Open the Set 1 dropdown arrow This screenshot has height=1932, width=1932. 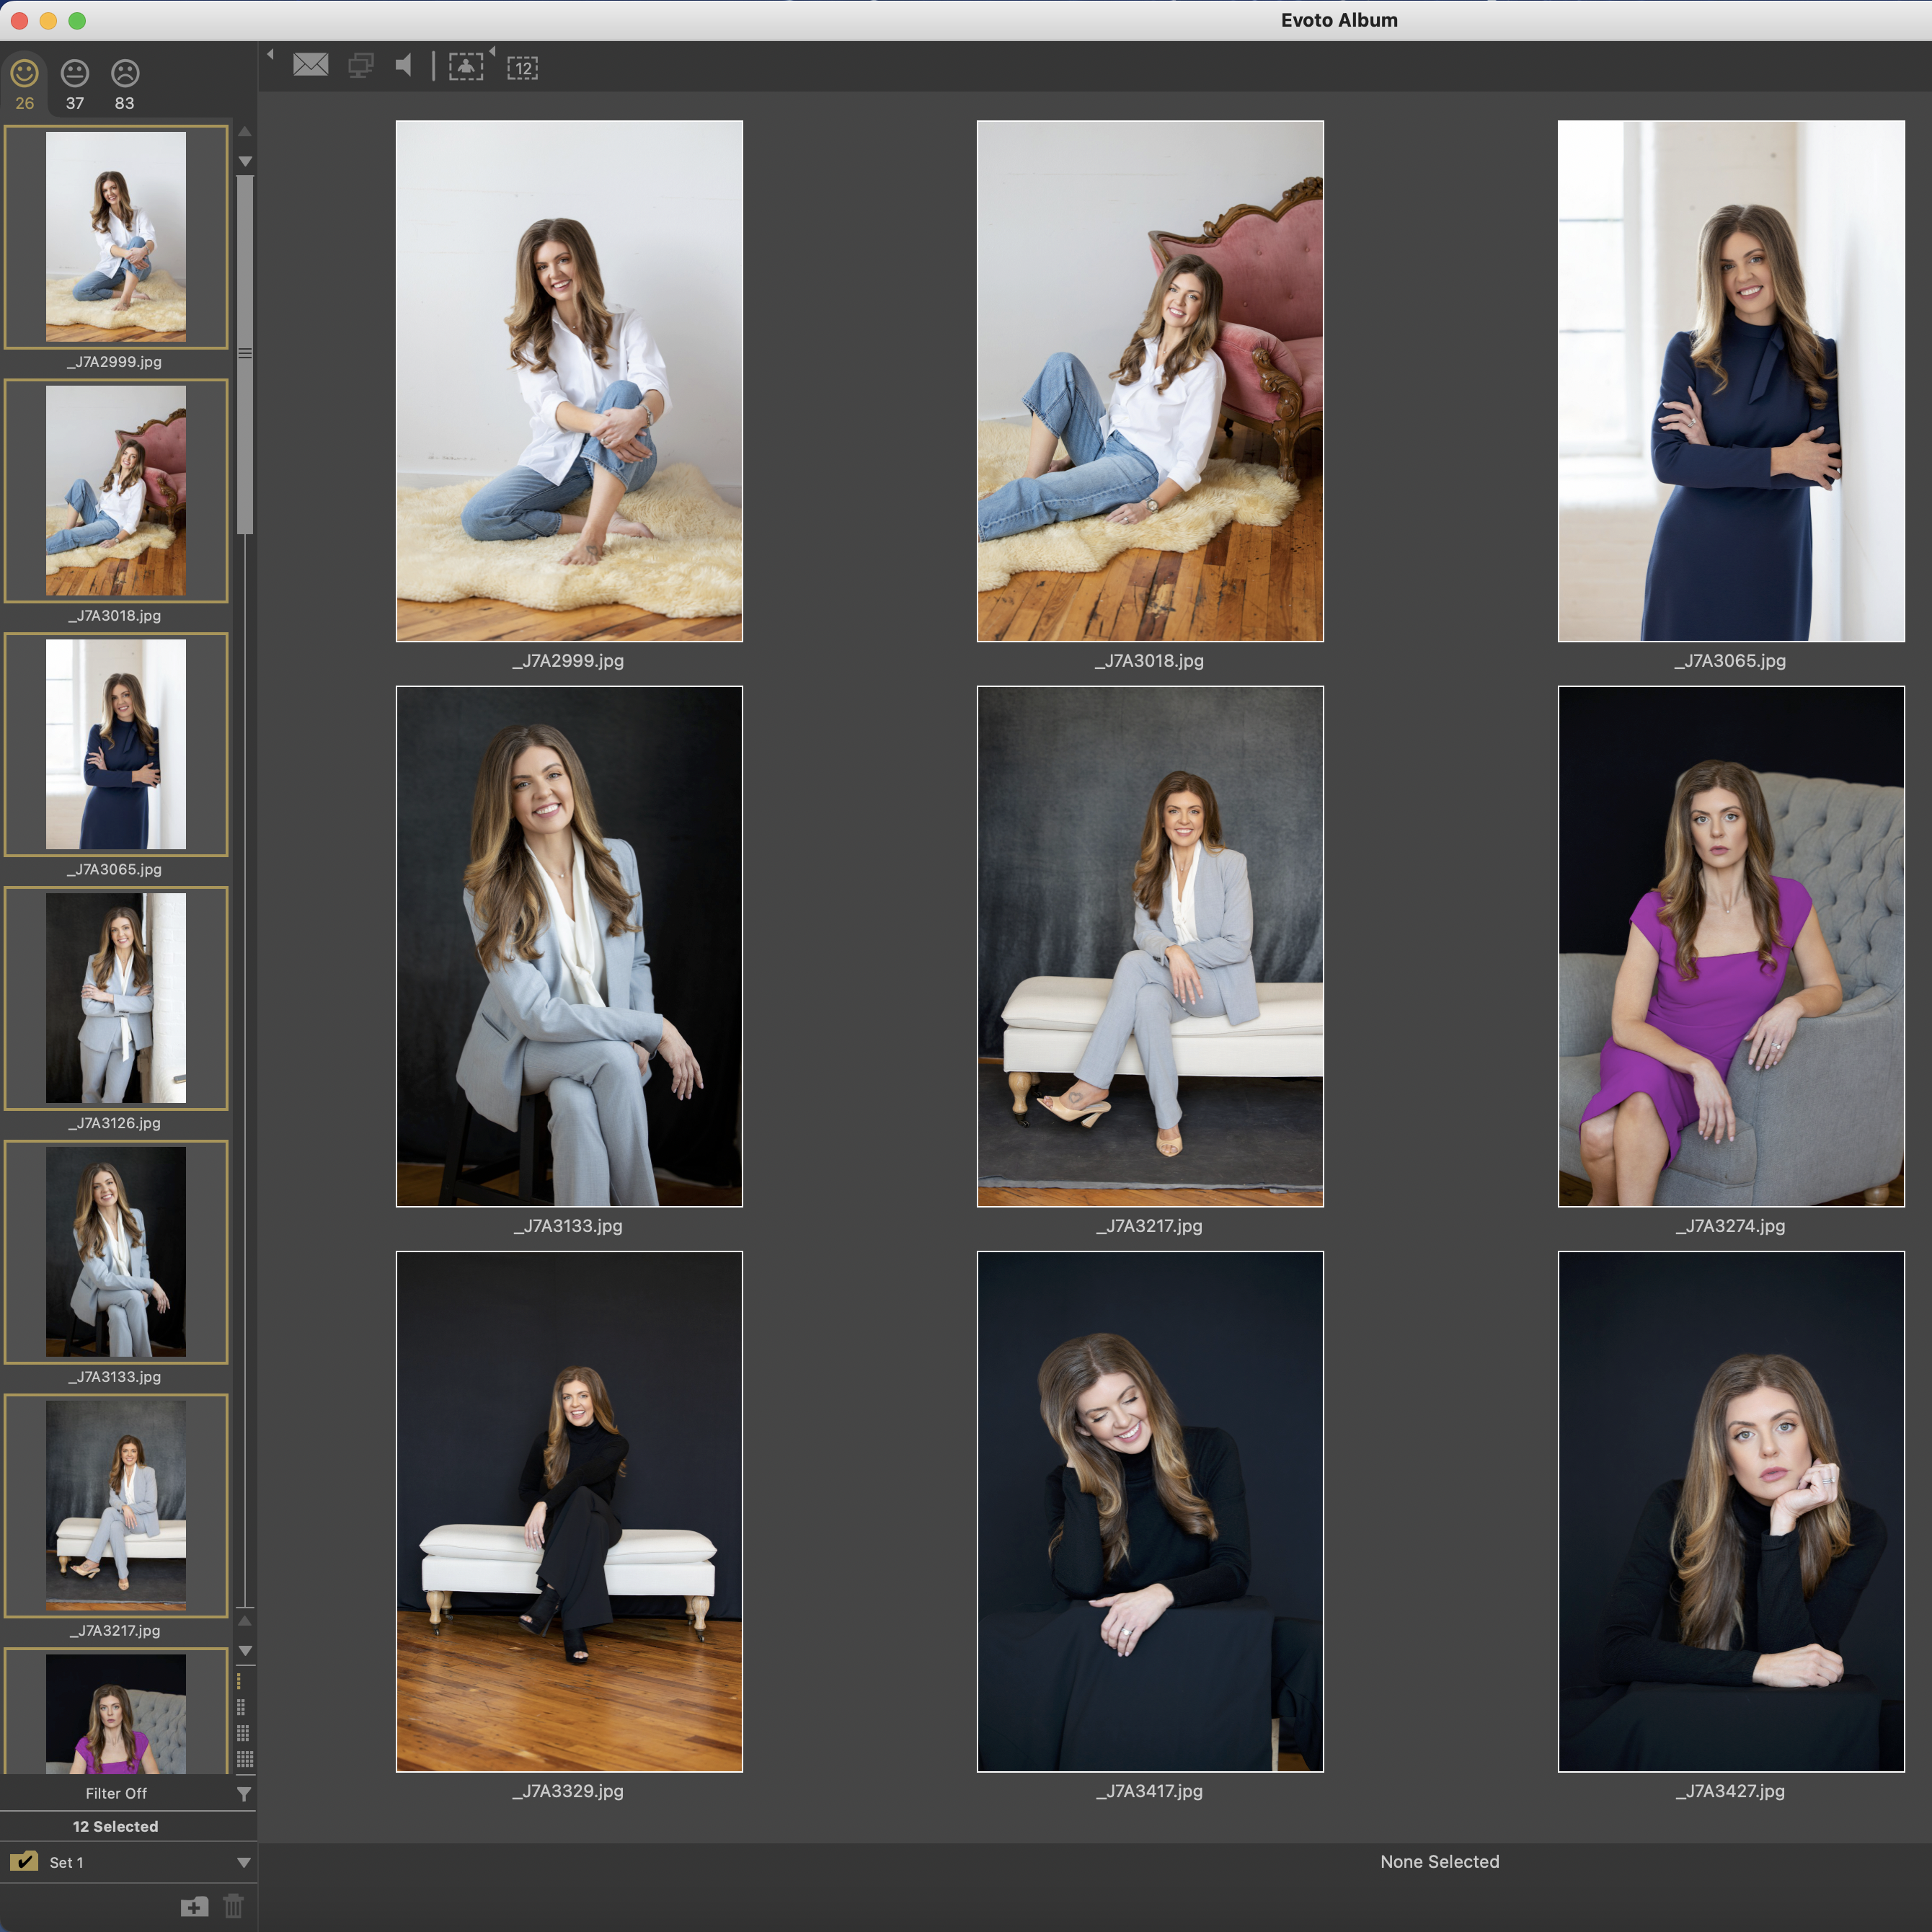(x=243, y=1863)
